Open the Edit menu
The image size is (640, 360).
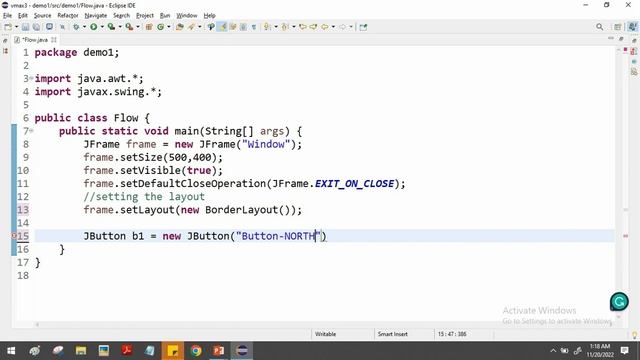23,16
